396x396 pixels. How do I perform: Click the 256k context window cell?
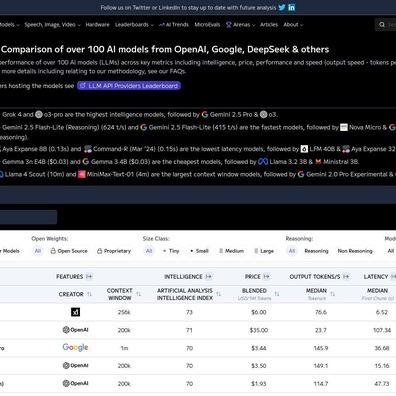(124, 312)
